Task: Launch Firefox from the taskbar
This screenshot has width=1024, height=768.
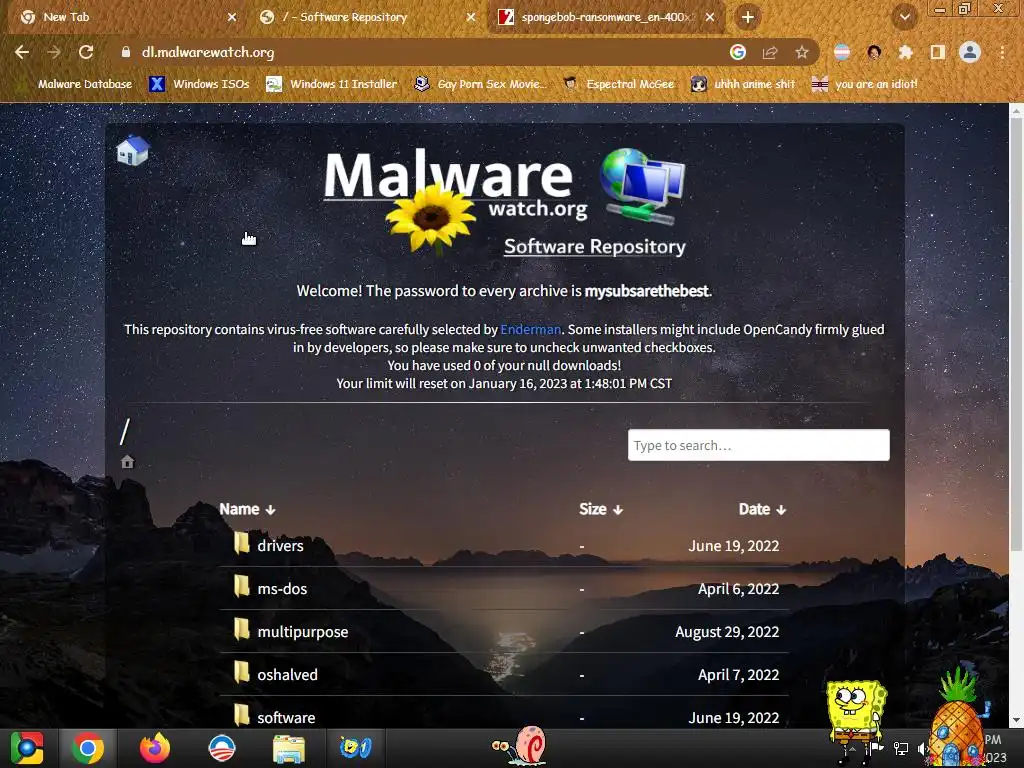Action: [x=155, y=748]
